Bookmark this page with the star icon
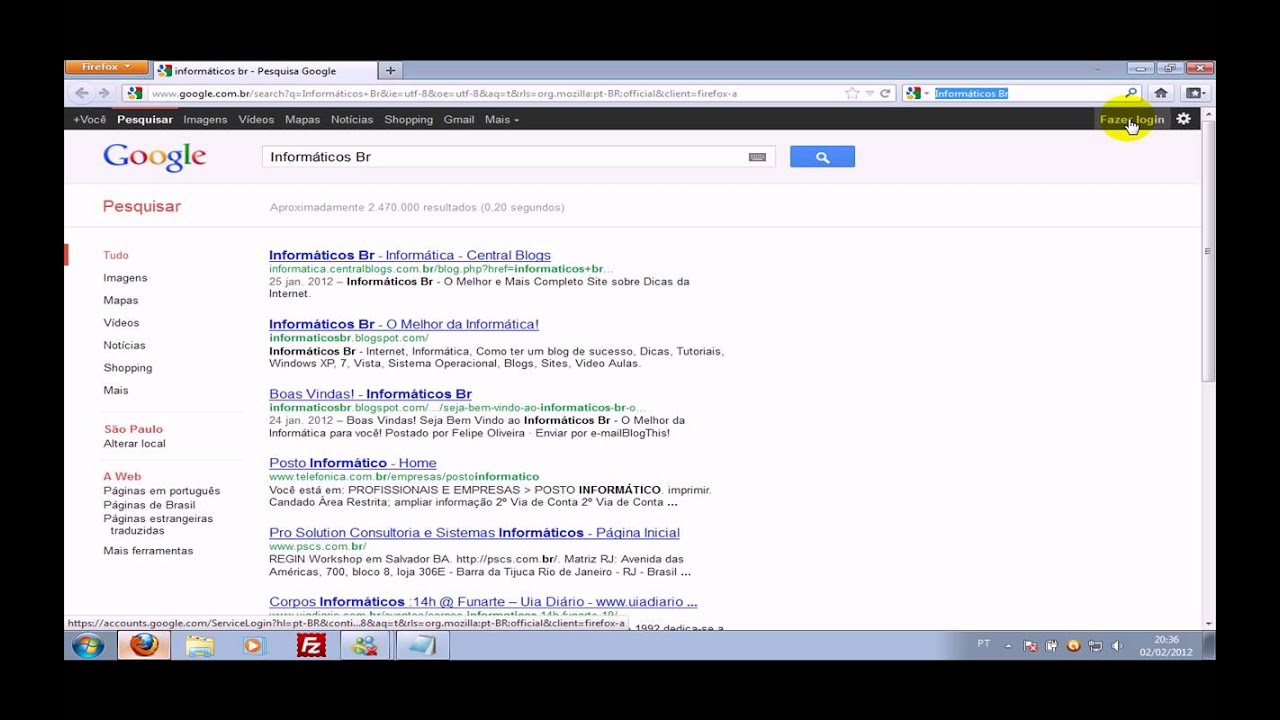The height and width of the screenshot is (720, 1280). click(852, 93)
